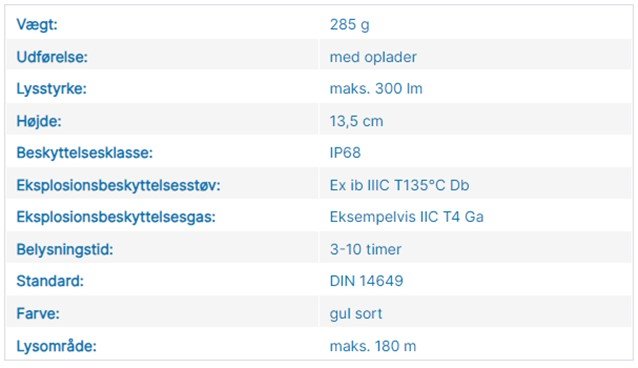Screen dimensions: 638x368
Task: Click the Vægt label
Action: [x=37, y=25]
